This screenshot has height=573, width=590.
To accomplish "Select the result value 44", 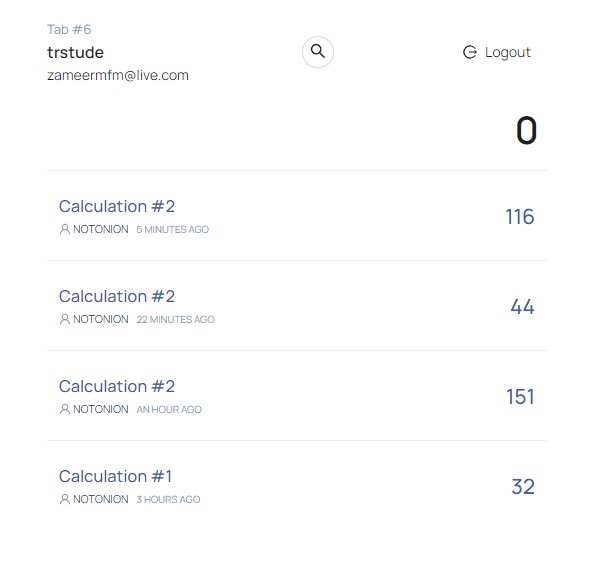I will click(522, 307).
